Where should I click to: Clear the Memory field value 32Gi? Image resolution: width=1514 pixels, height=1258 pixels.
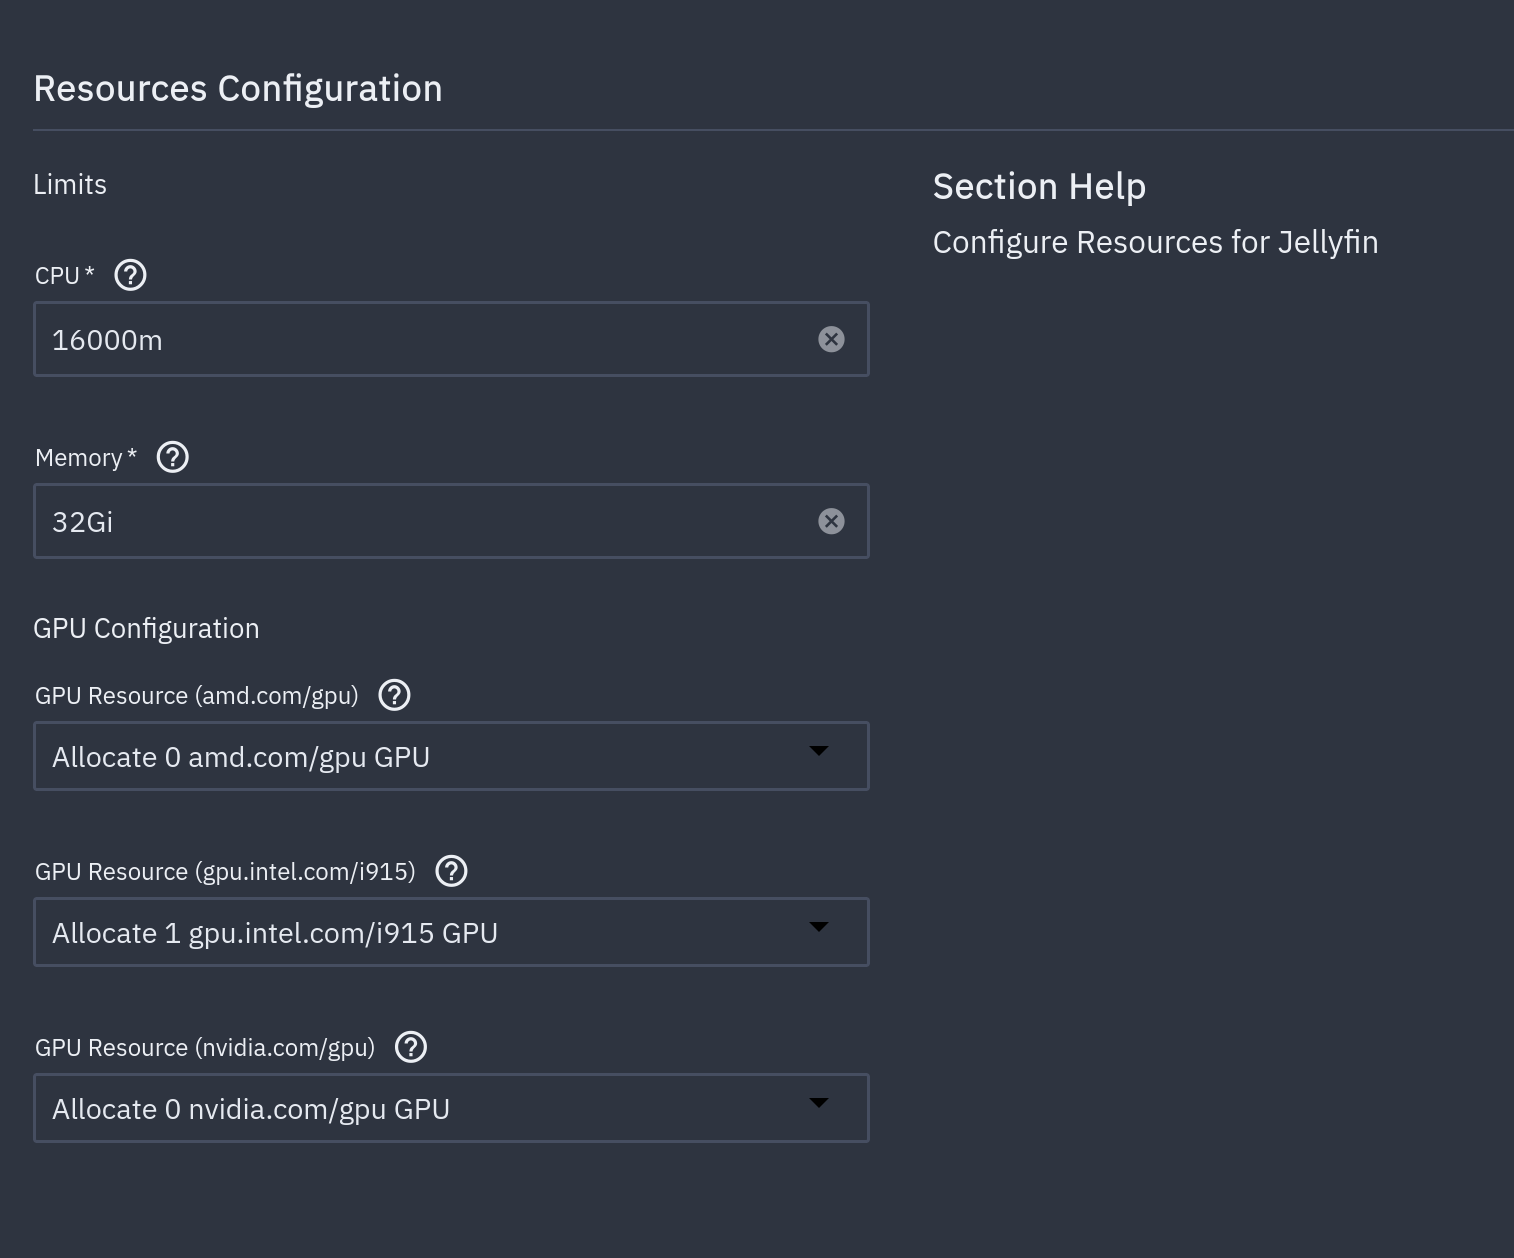click(x=831, y=521)
